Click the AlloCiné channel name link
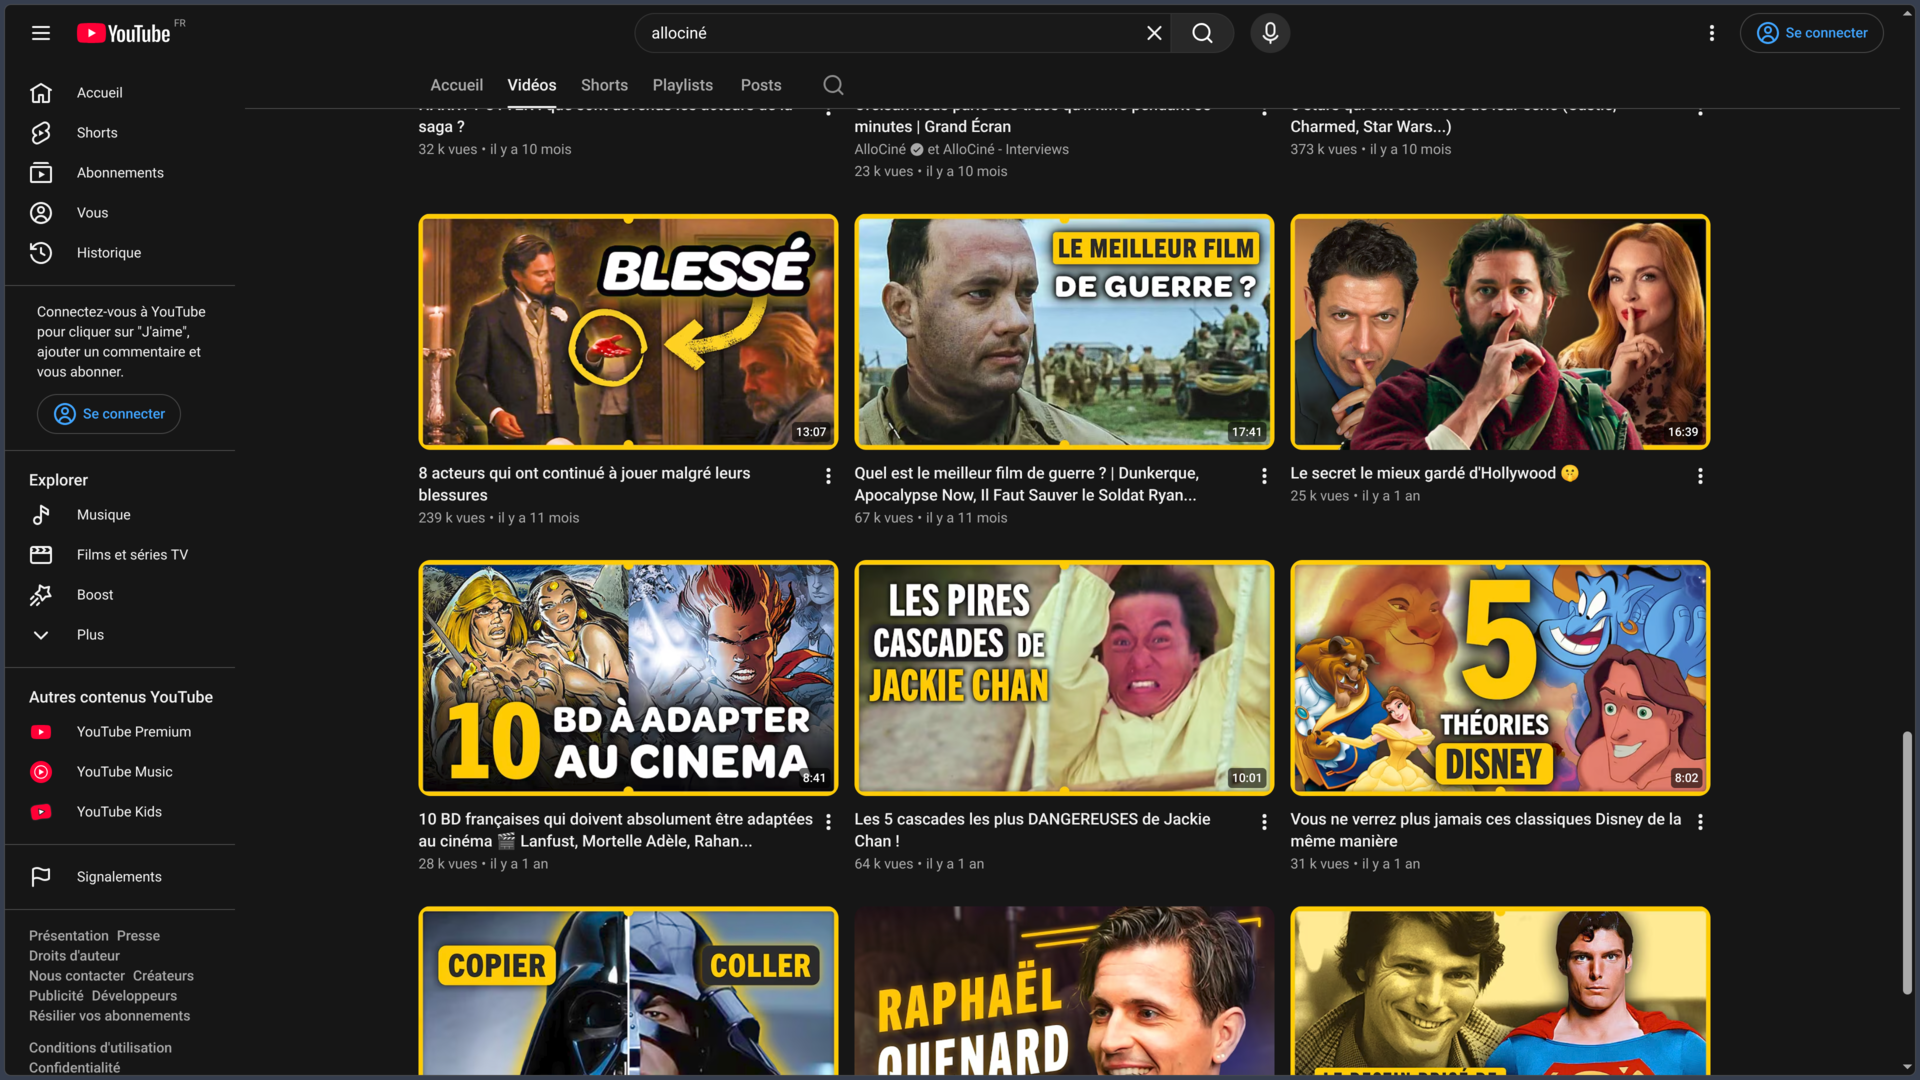Viewport: 1920px width, 1080px height. 880,149
